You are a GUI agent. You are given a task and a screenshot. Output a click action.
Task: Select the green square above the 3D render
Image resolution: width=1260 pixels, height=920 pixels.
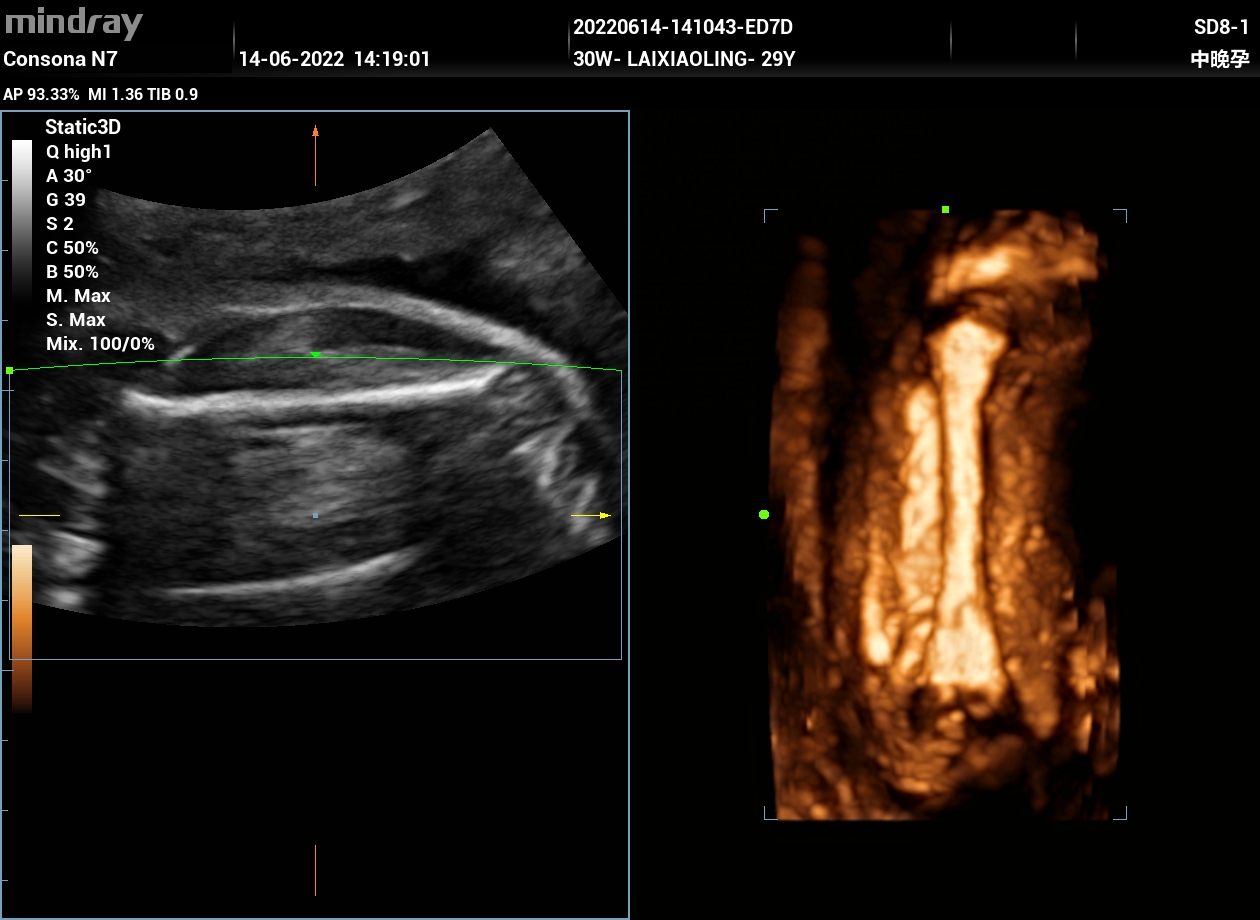[945, 209]
